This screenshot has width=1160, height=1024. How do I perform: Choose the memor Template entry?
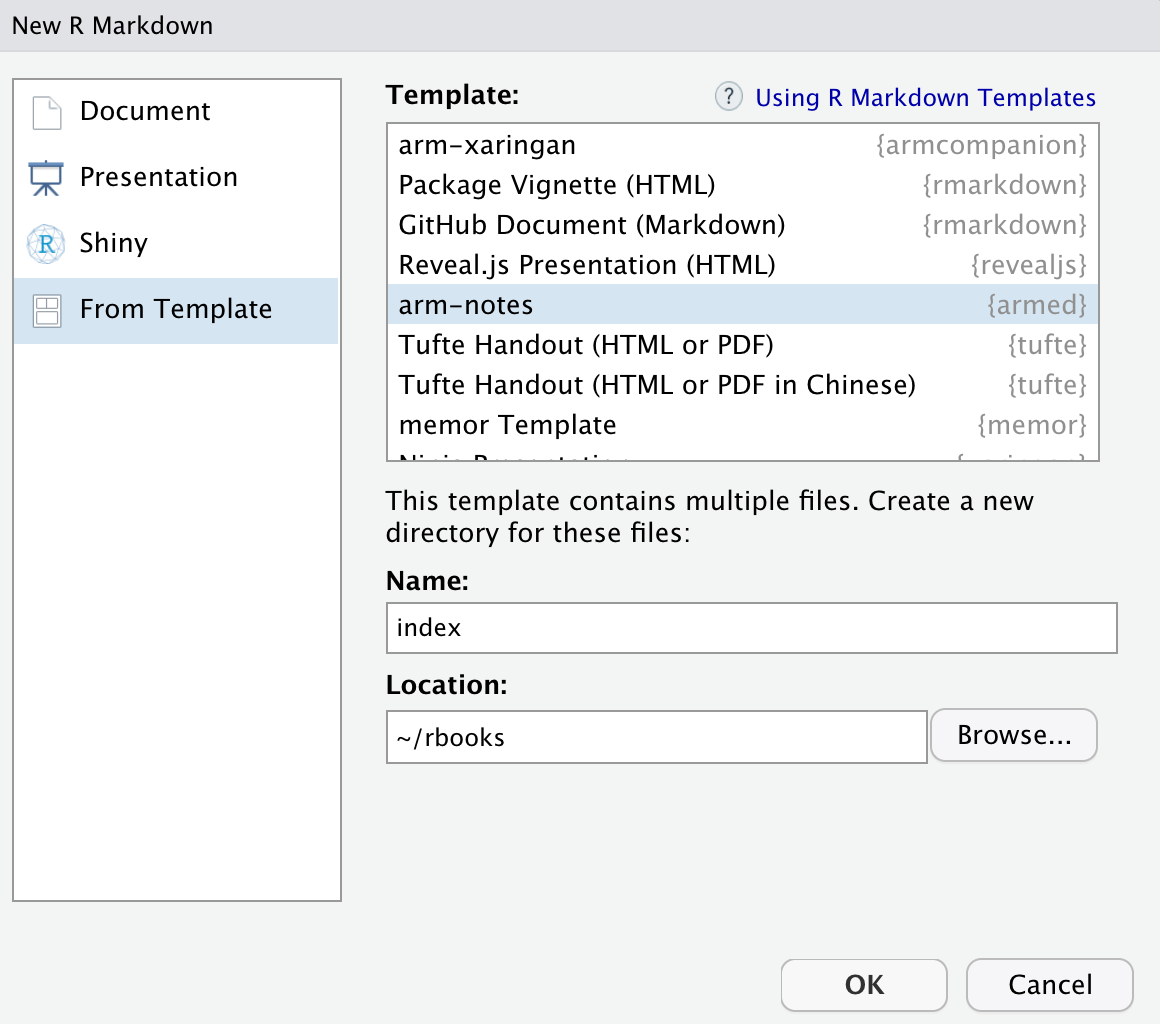coord(507,425)
